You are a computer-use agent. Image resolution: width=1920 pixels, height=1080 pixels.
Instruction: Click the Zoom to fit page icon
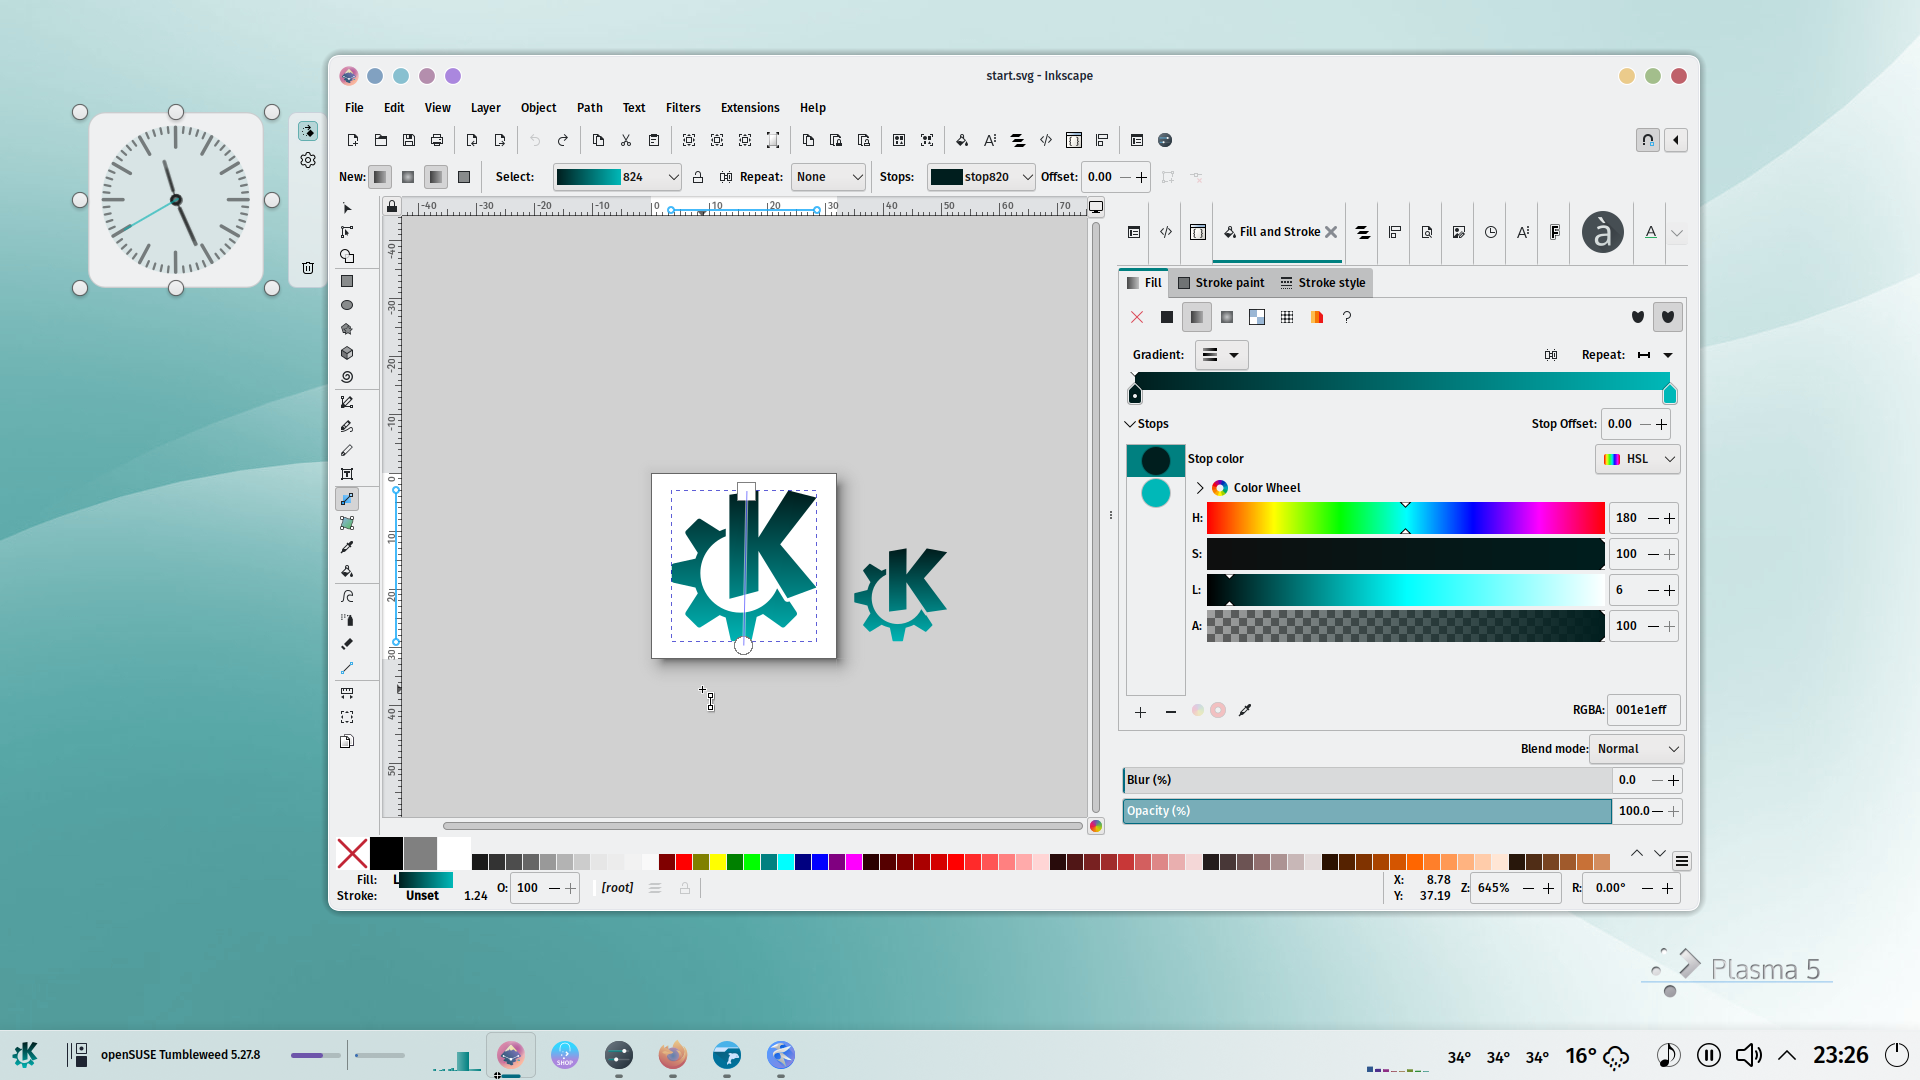coord(745,140)
